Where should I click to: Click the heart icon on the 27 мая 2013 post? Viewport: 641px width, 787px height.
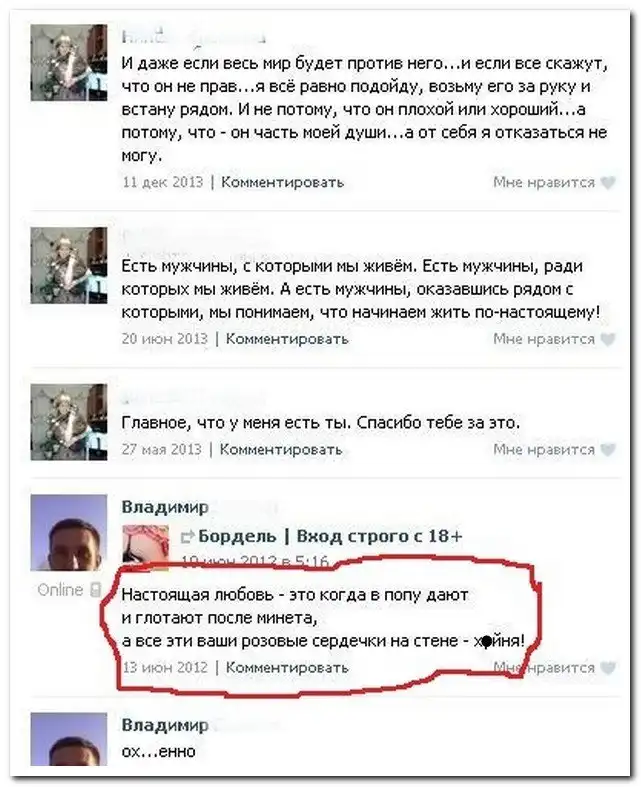(608, 450)
